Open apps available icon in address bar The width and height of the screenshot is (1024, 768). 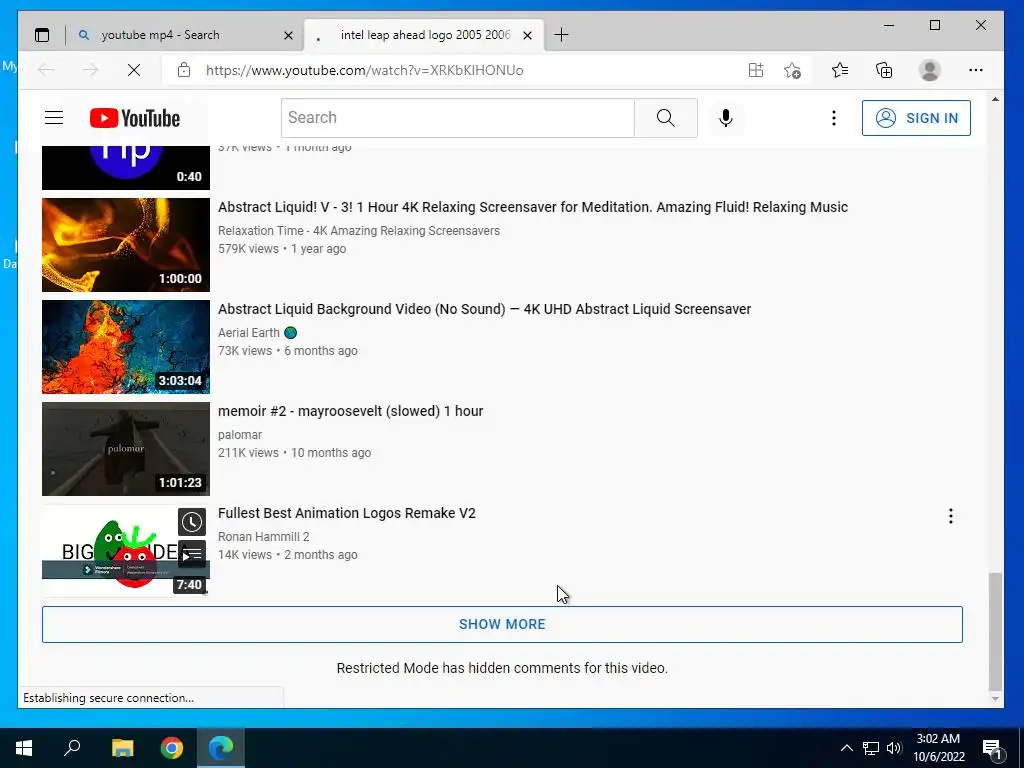756,70
